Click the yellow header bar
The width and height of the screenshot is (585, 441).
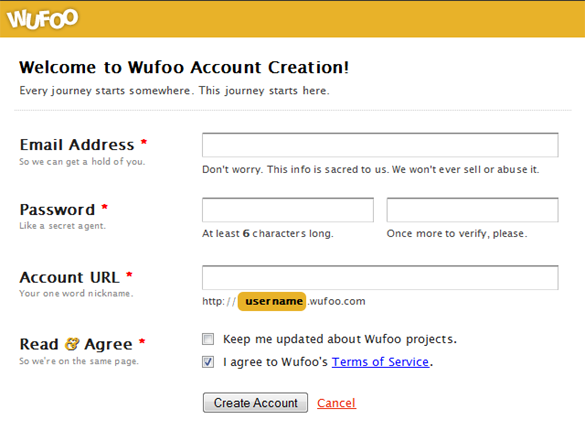pyautogui.click(x=292, y=19)
